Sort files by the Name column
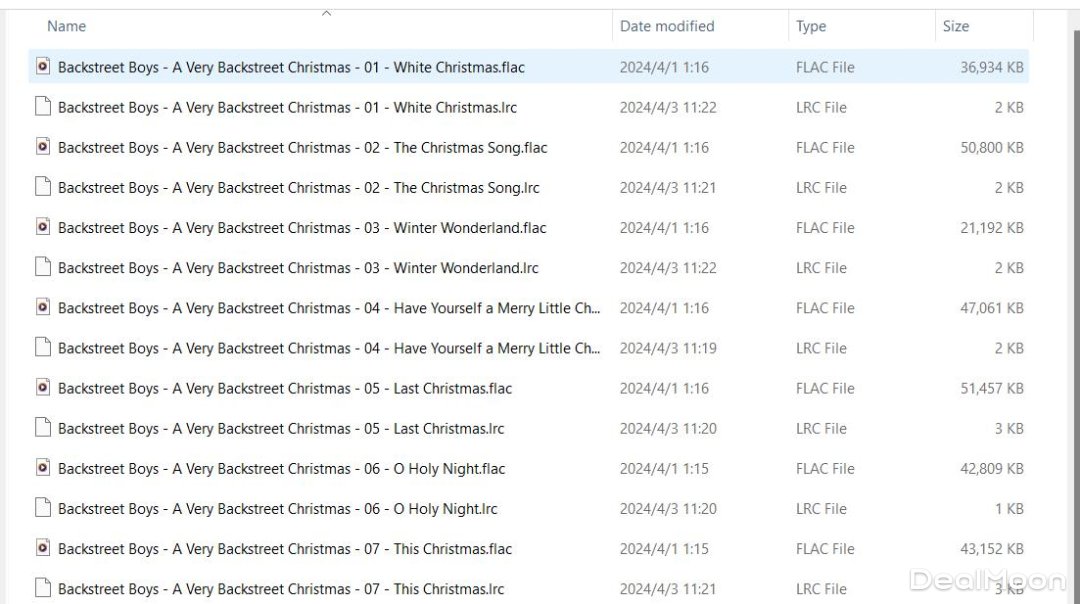The height and width of the screenshot is (604, 1080). (67, 26)
